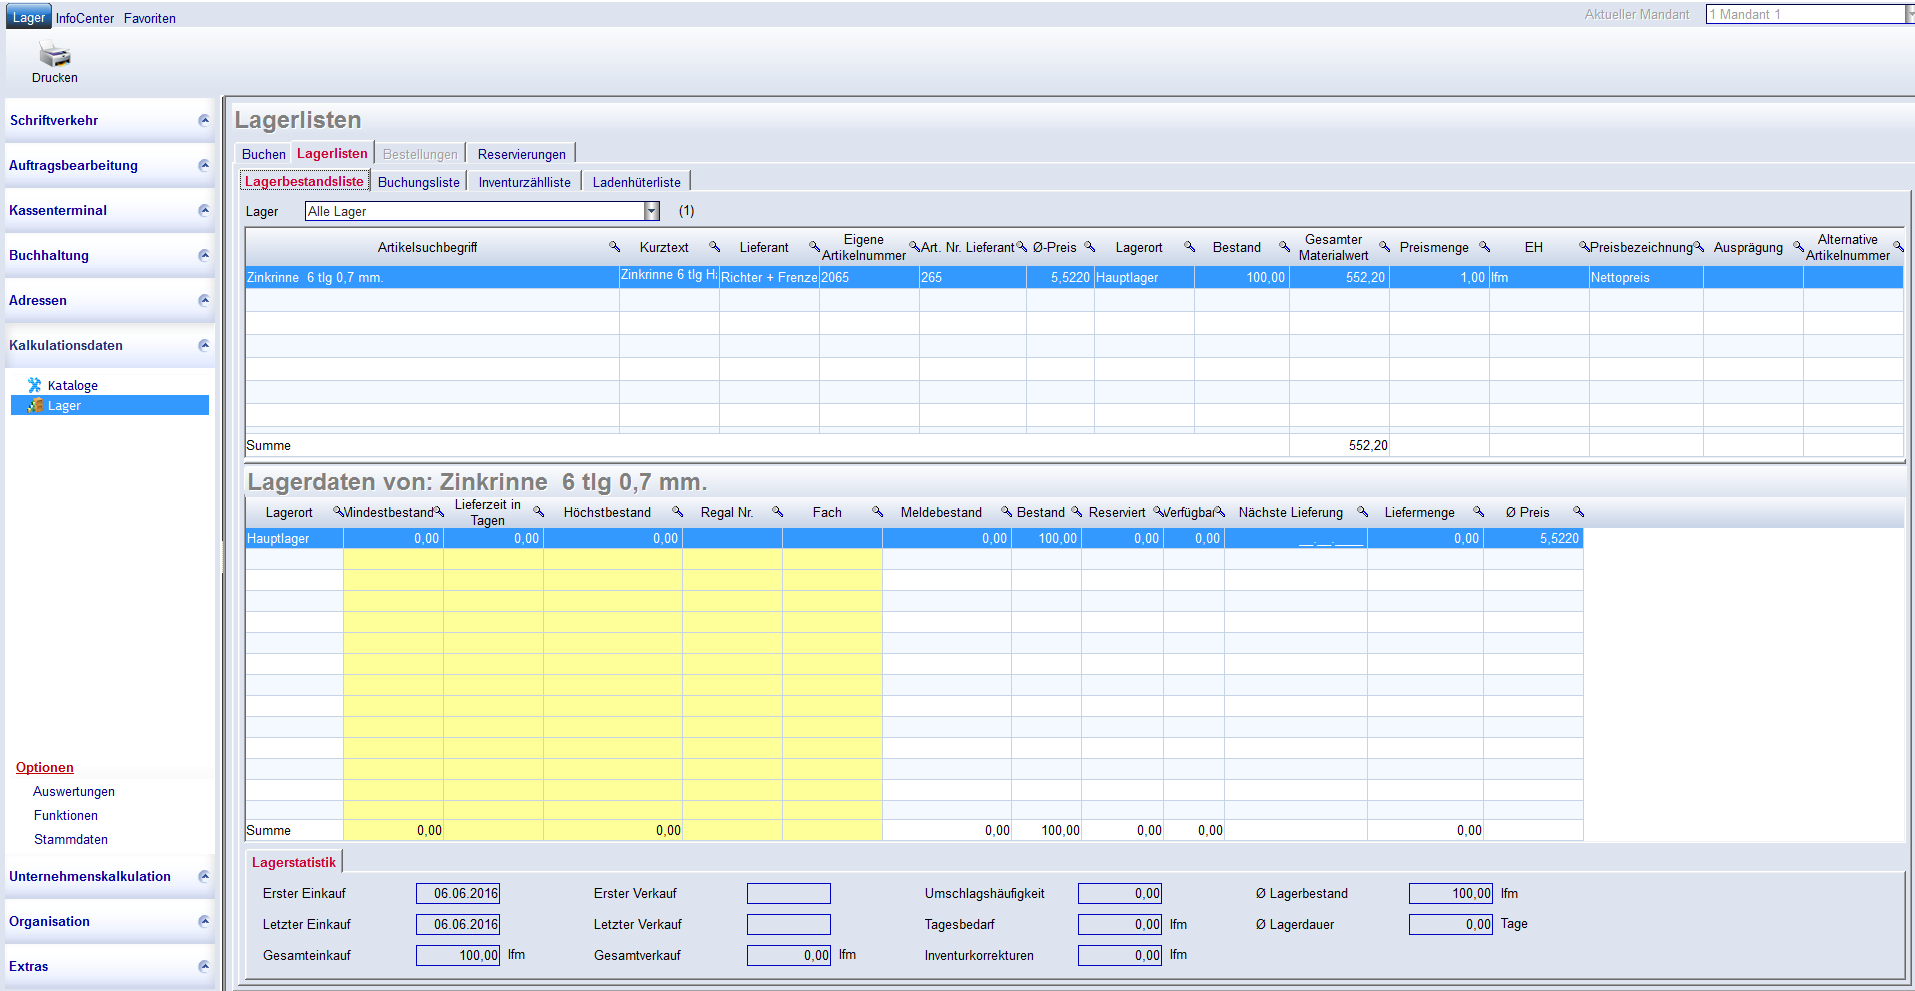The width and height of the screenshot is (1915, 991).
Task: Click search icon beside Artikelsuchbegriff column
Action: coord(614,247)
